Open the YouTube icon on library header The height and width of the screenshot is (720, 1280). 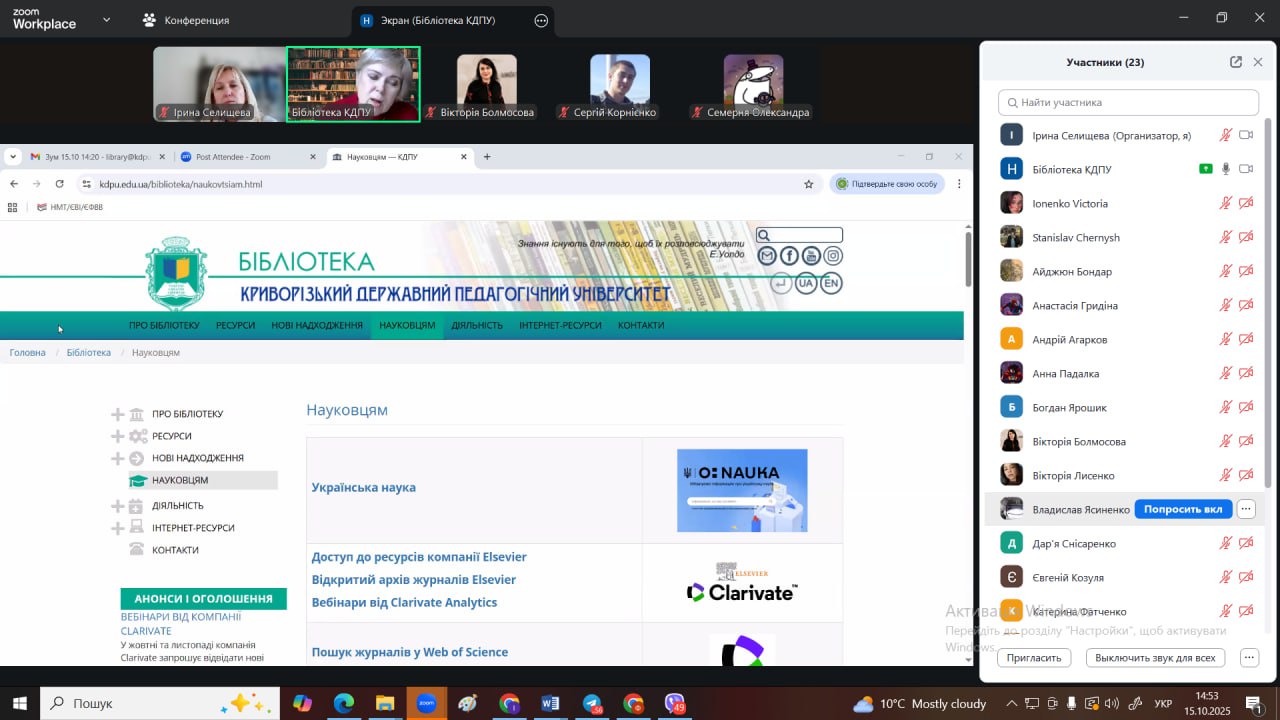pyautogui.click(x=811, y=256)
